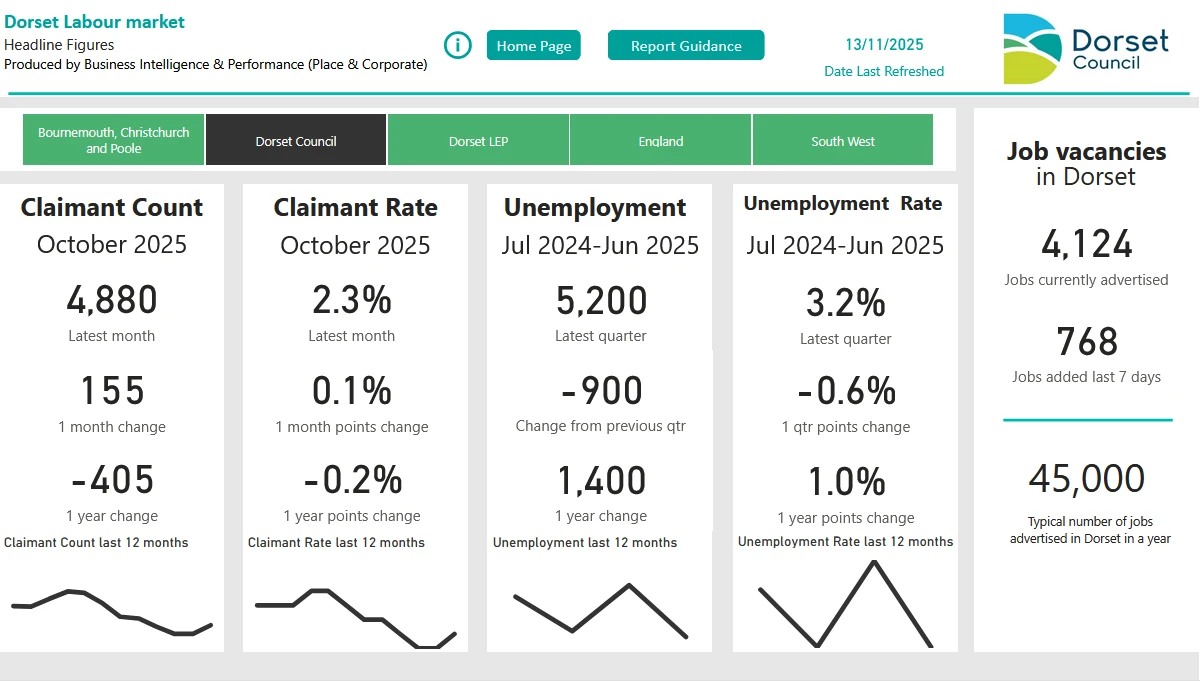
Task: Click the Dorset Labour market title
Action: (x=95, y=21)
